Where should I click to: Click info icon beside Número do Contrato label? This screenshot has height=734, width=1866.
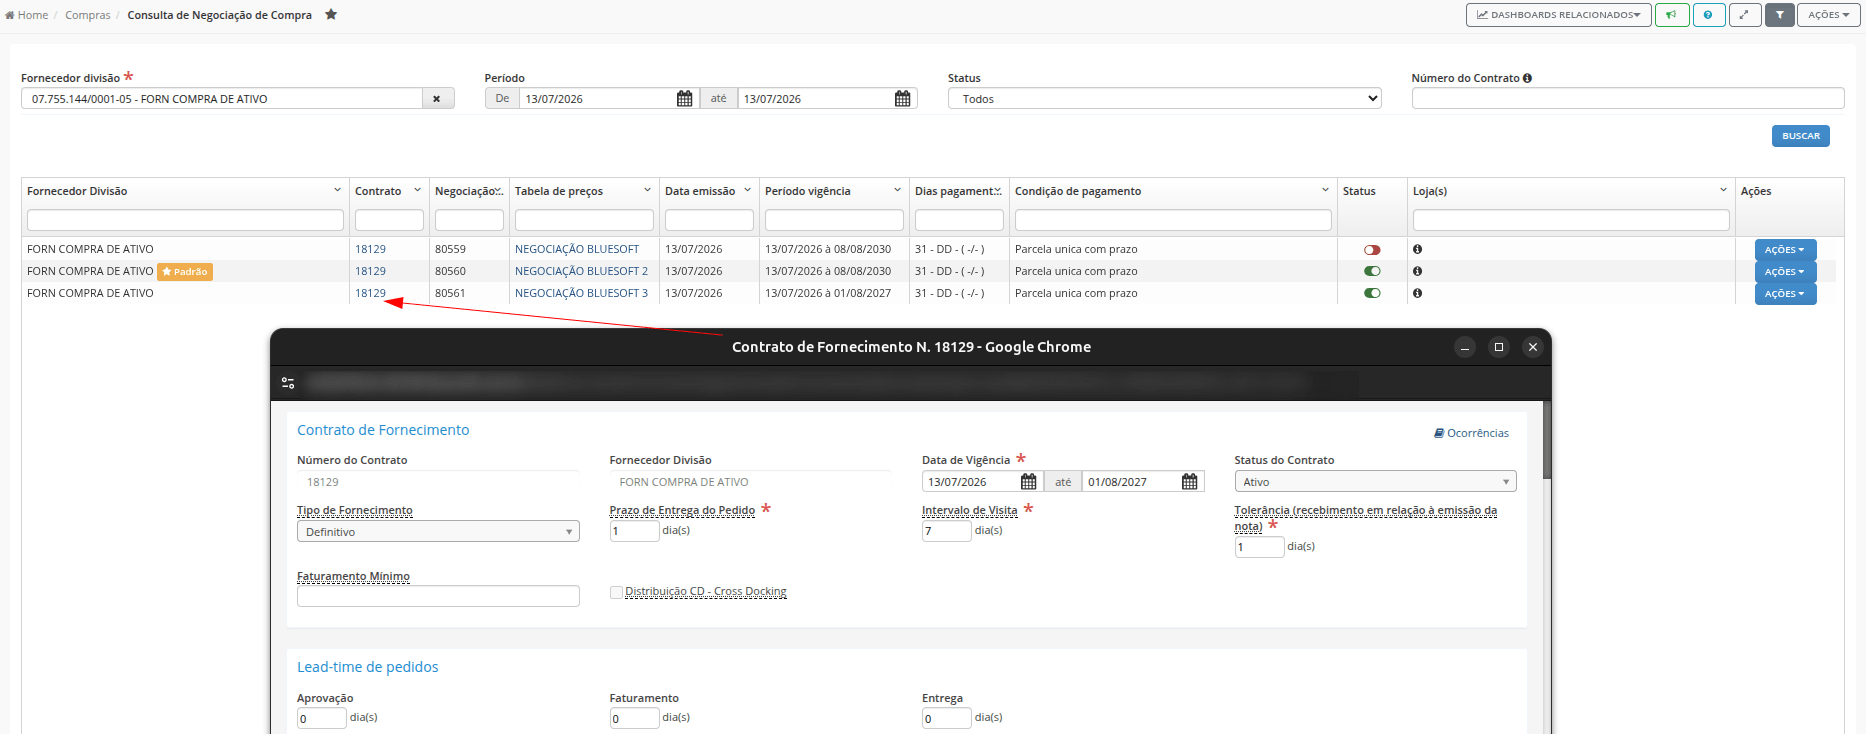coord(1527,78)
